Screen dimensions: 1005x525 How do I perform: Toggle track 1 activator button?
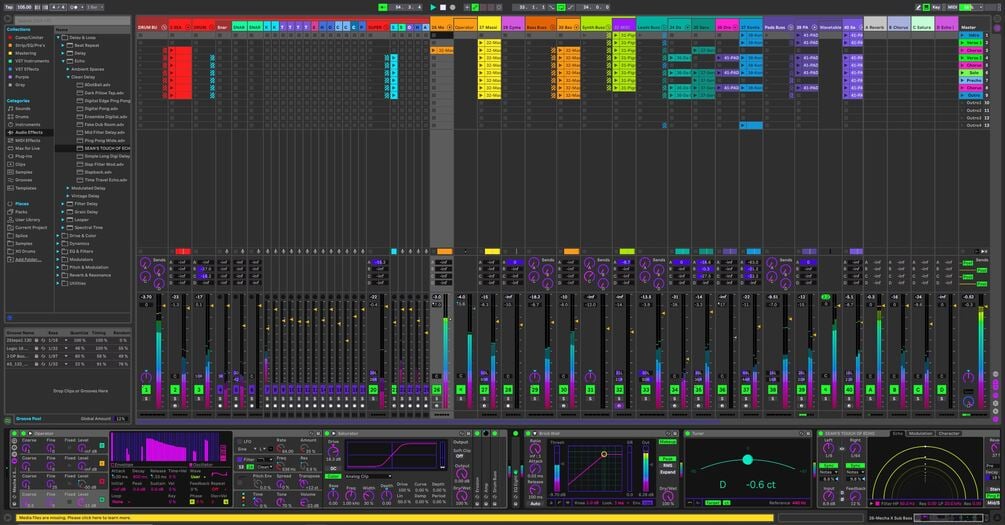point(146,389)
